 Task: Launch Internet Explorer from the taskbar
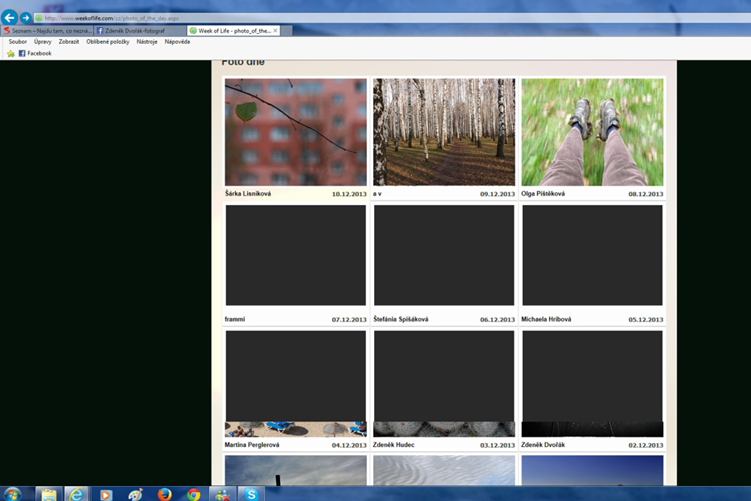76,494
